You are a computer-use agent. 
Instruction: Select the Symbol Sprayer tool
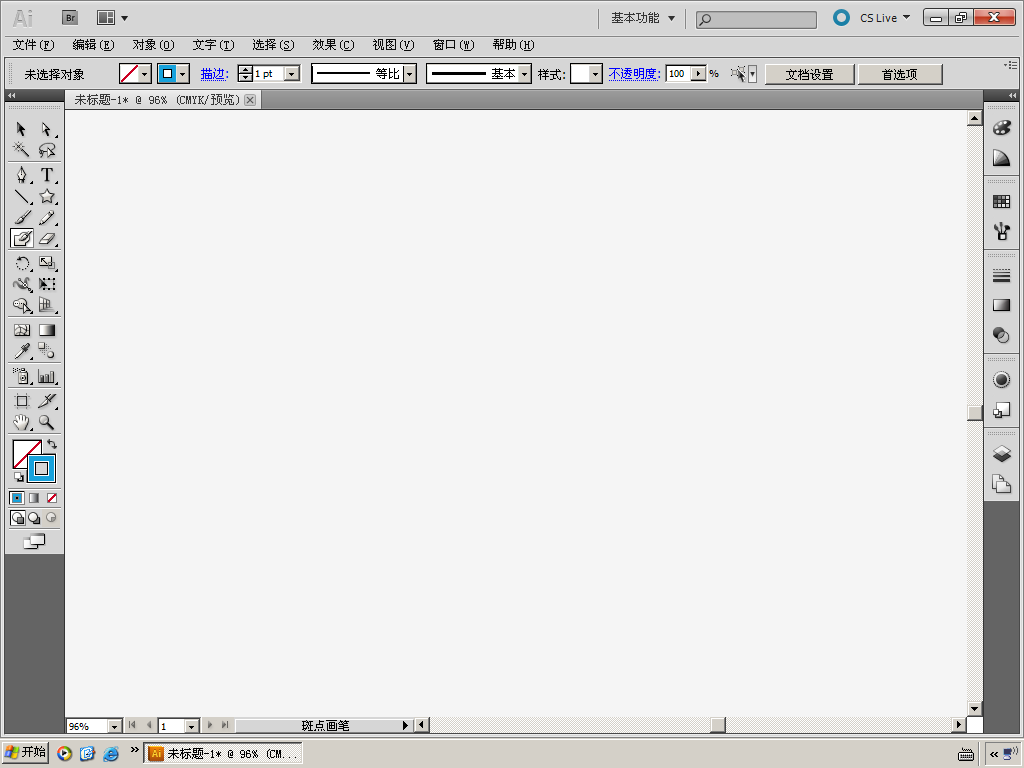coord(22,376)
